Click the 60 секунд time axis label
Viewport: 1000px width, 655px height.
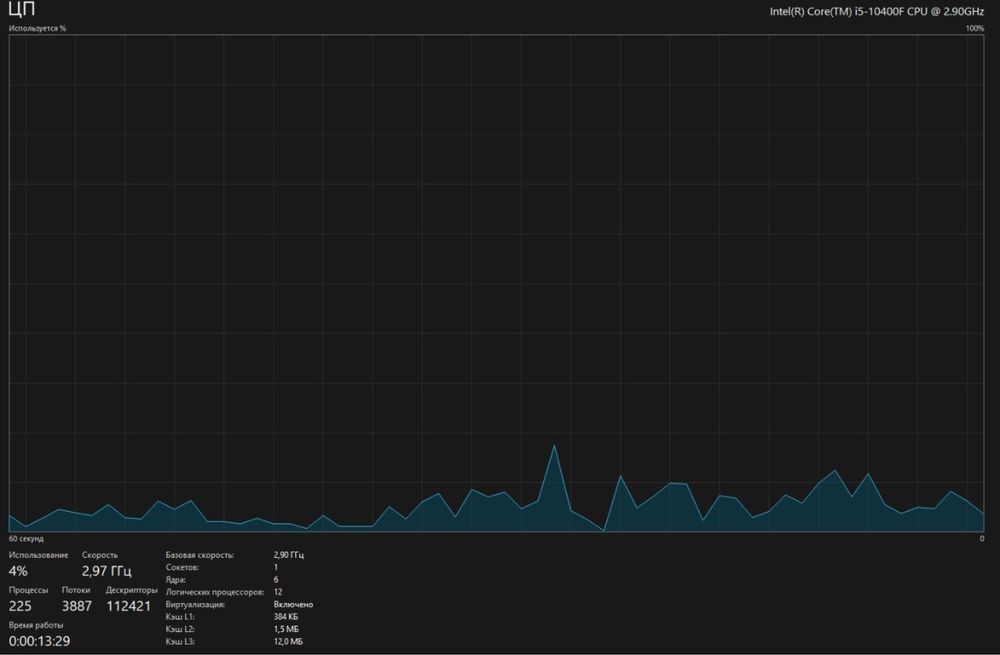point(26,539)
